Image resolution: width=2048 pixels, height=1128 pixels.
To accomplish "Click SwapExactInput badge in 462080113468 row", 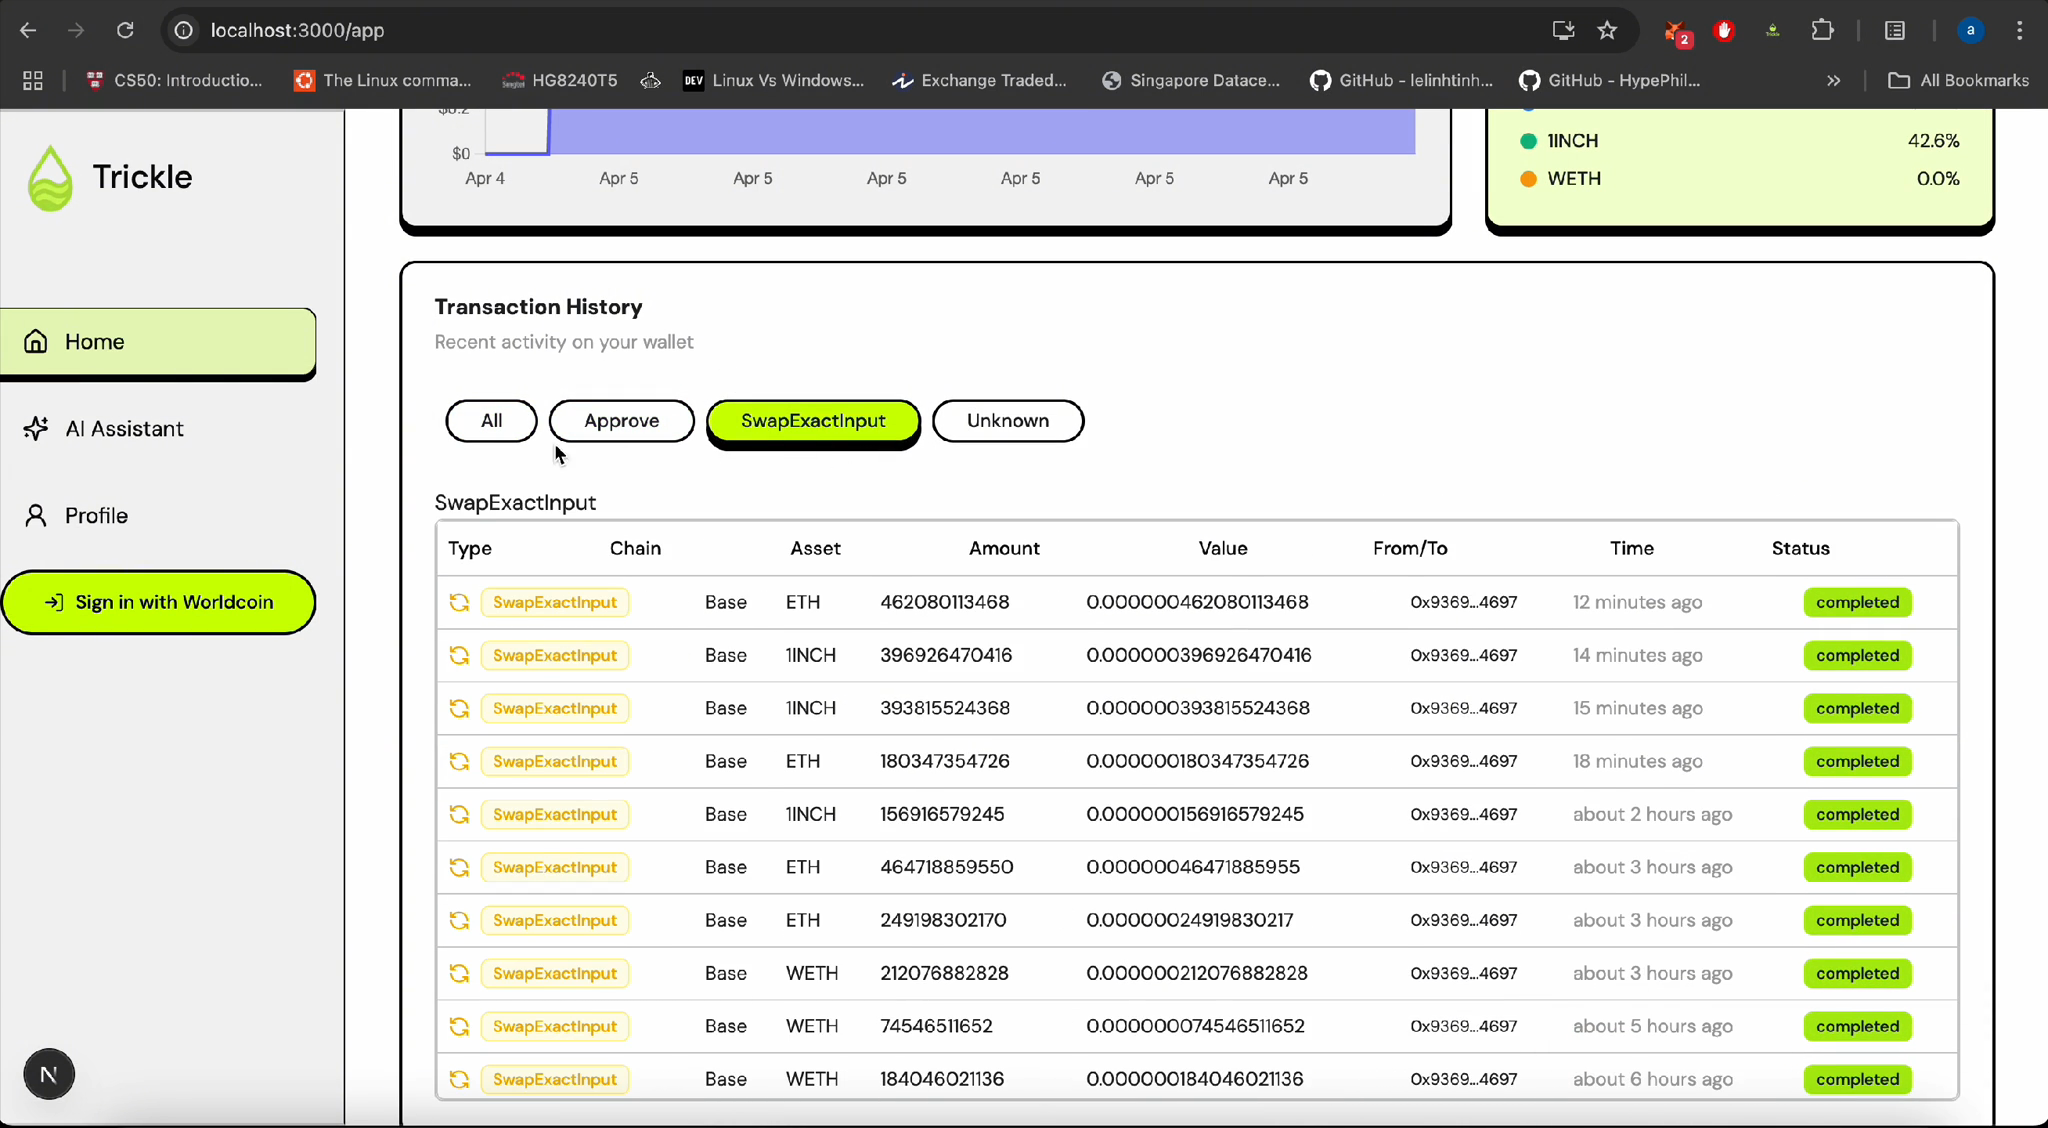I will pos(555,602).
